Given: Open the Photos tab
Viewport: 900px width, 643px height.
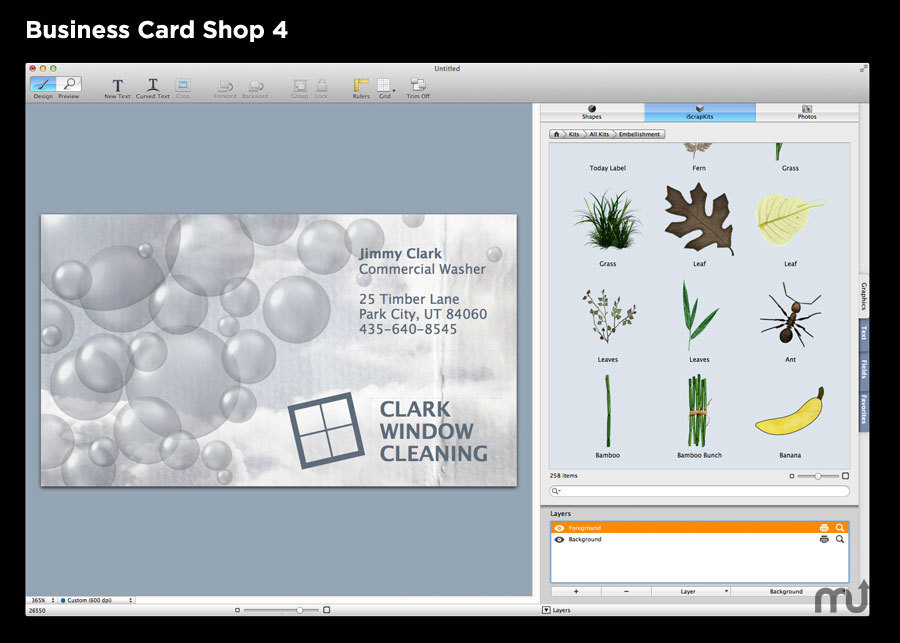Looking at the screenshot, I should (806, 112).
